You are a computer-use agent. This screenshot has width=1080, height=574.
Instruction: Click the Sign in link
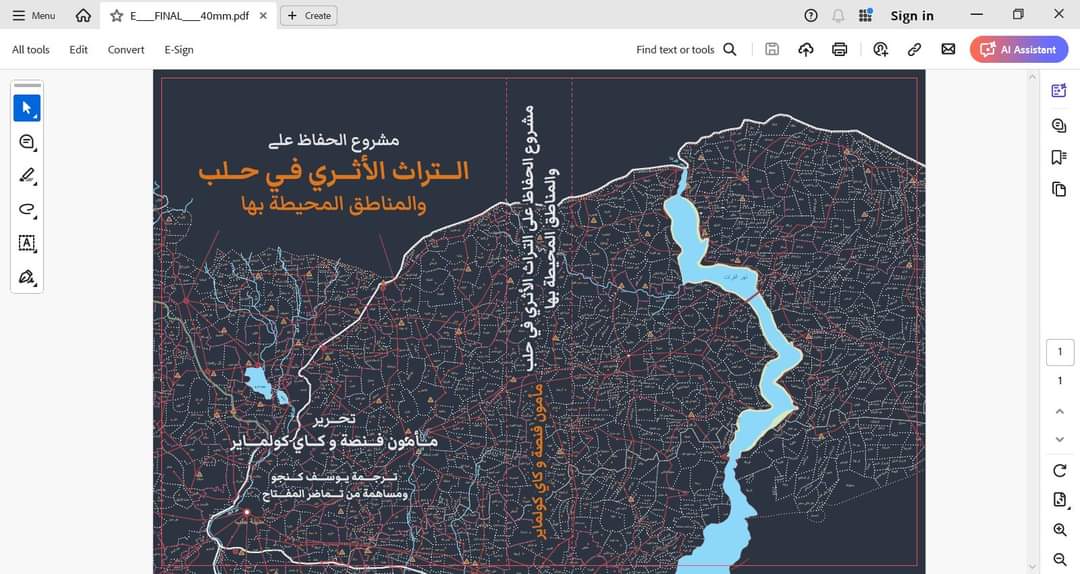pyautogui.click(x=912, y=15)
